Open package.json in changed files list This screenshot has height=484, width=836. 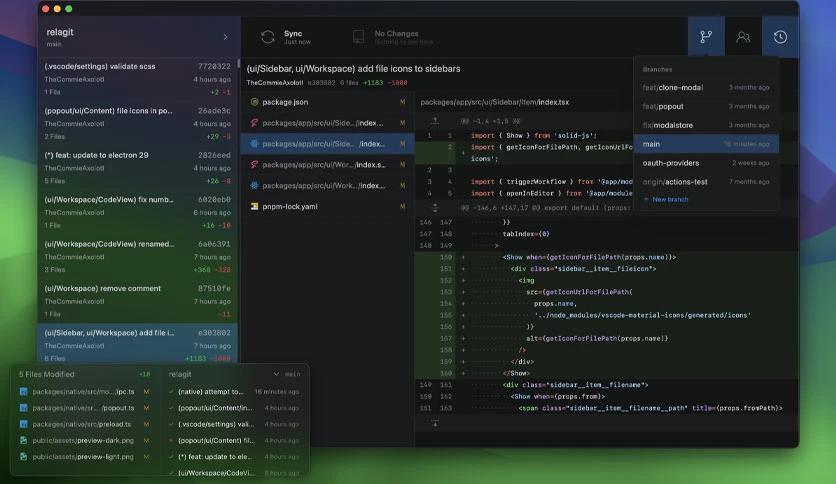tap(328, 102)
